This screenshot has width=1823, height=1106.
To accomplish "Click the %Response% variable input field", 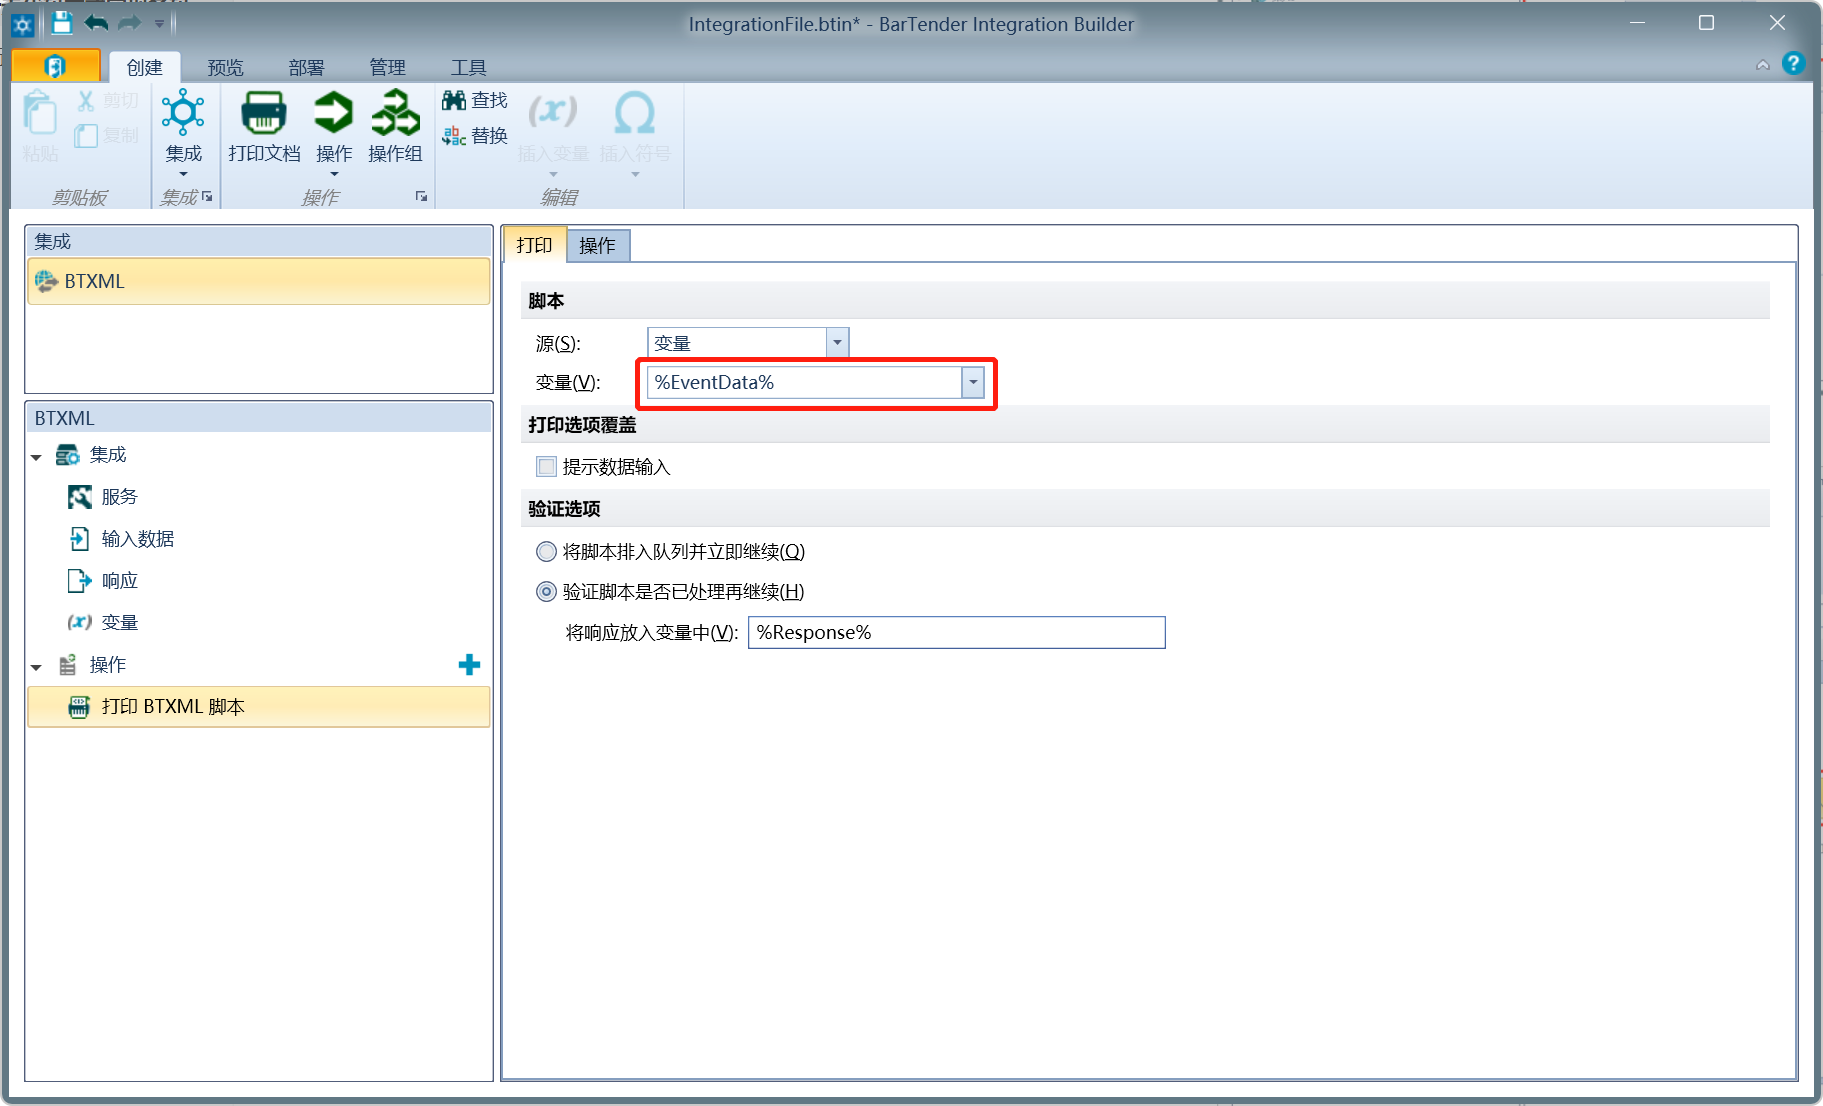I will pyautogui.click(x=955, y=633).
